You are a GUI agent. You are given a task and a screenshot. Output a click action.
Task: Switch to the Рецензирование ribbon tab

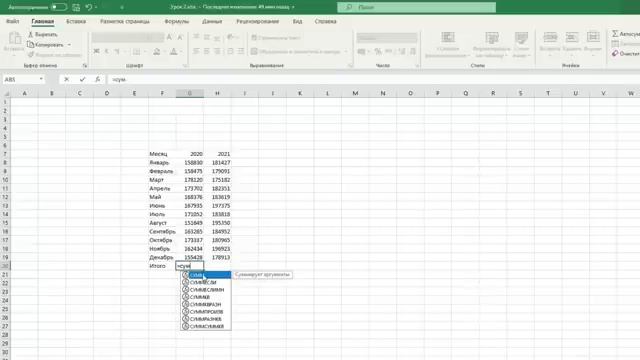(x=258, y=21)
